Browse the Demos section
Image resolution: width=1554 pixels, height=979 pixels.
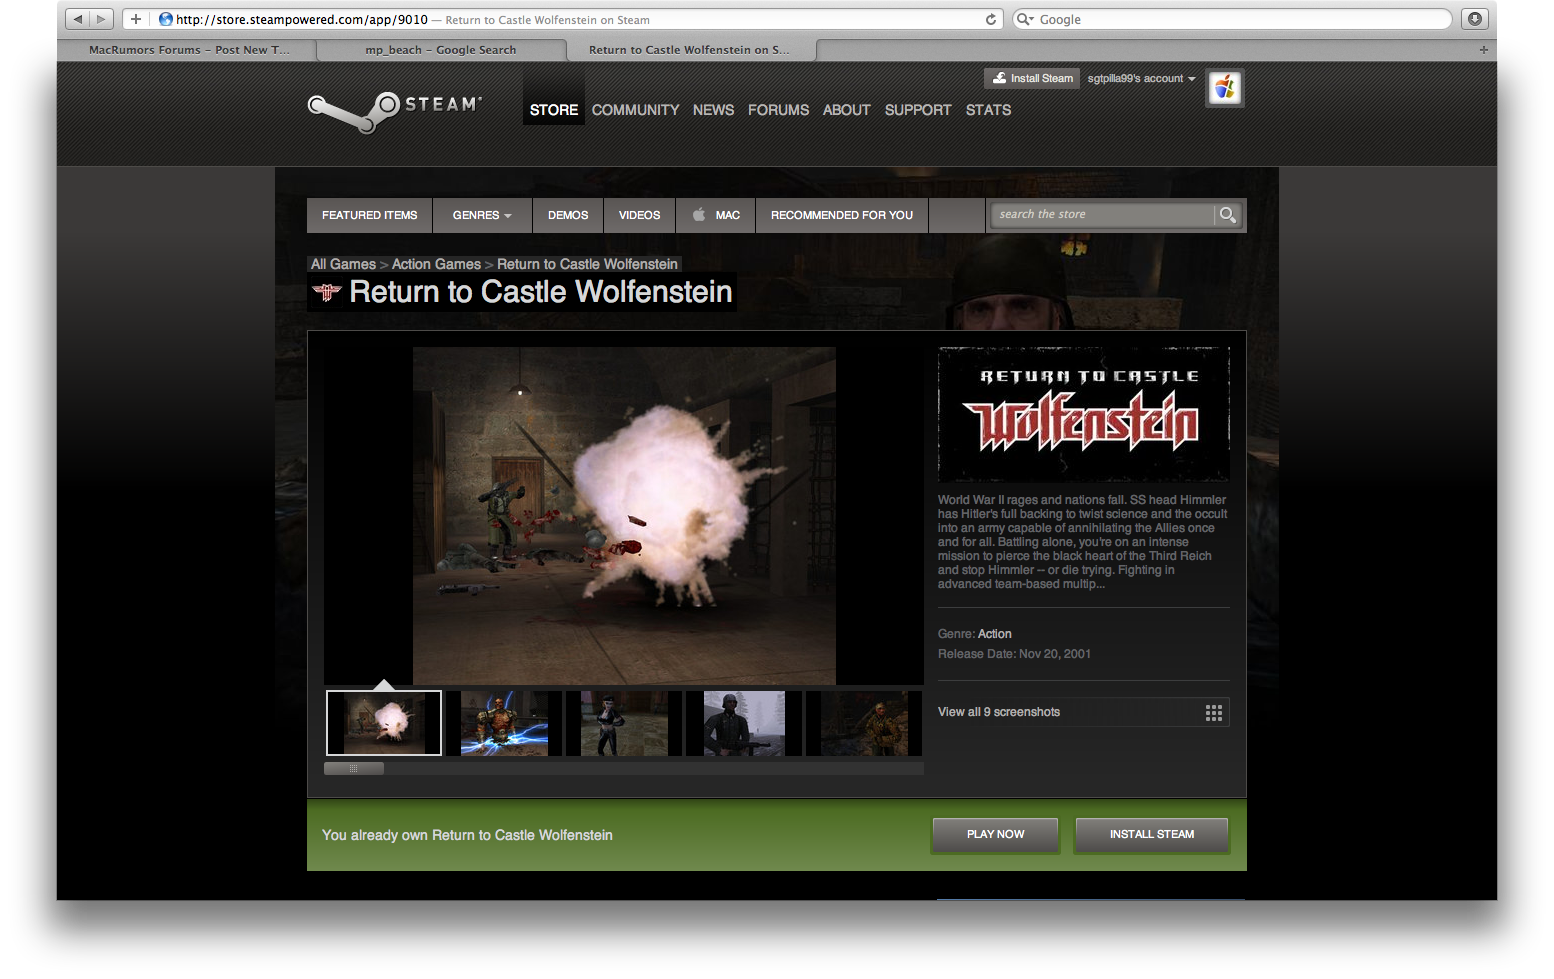[568, 215]
